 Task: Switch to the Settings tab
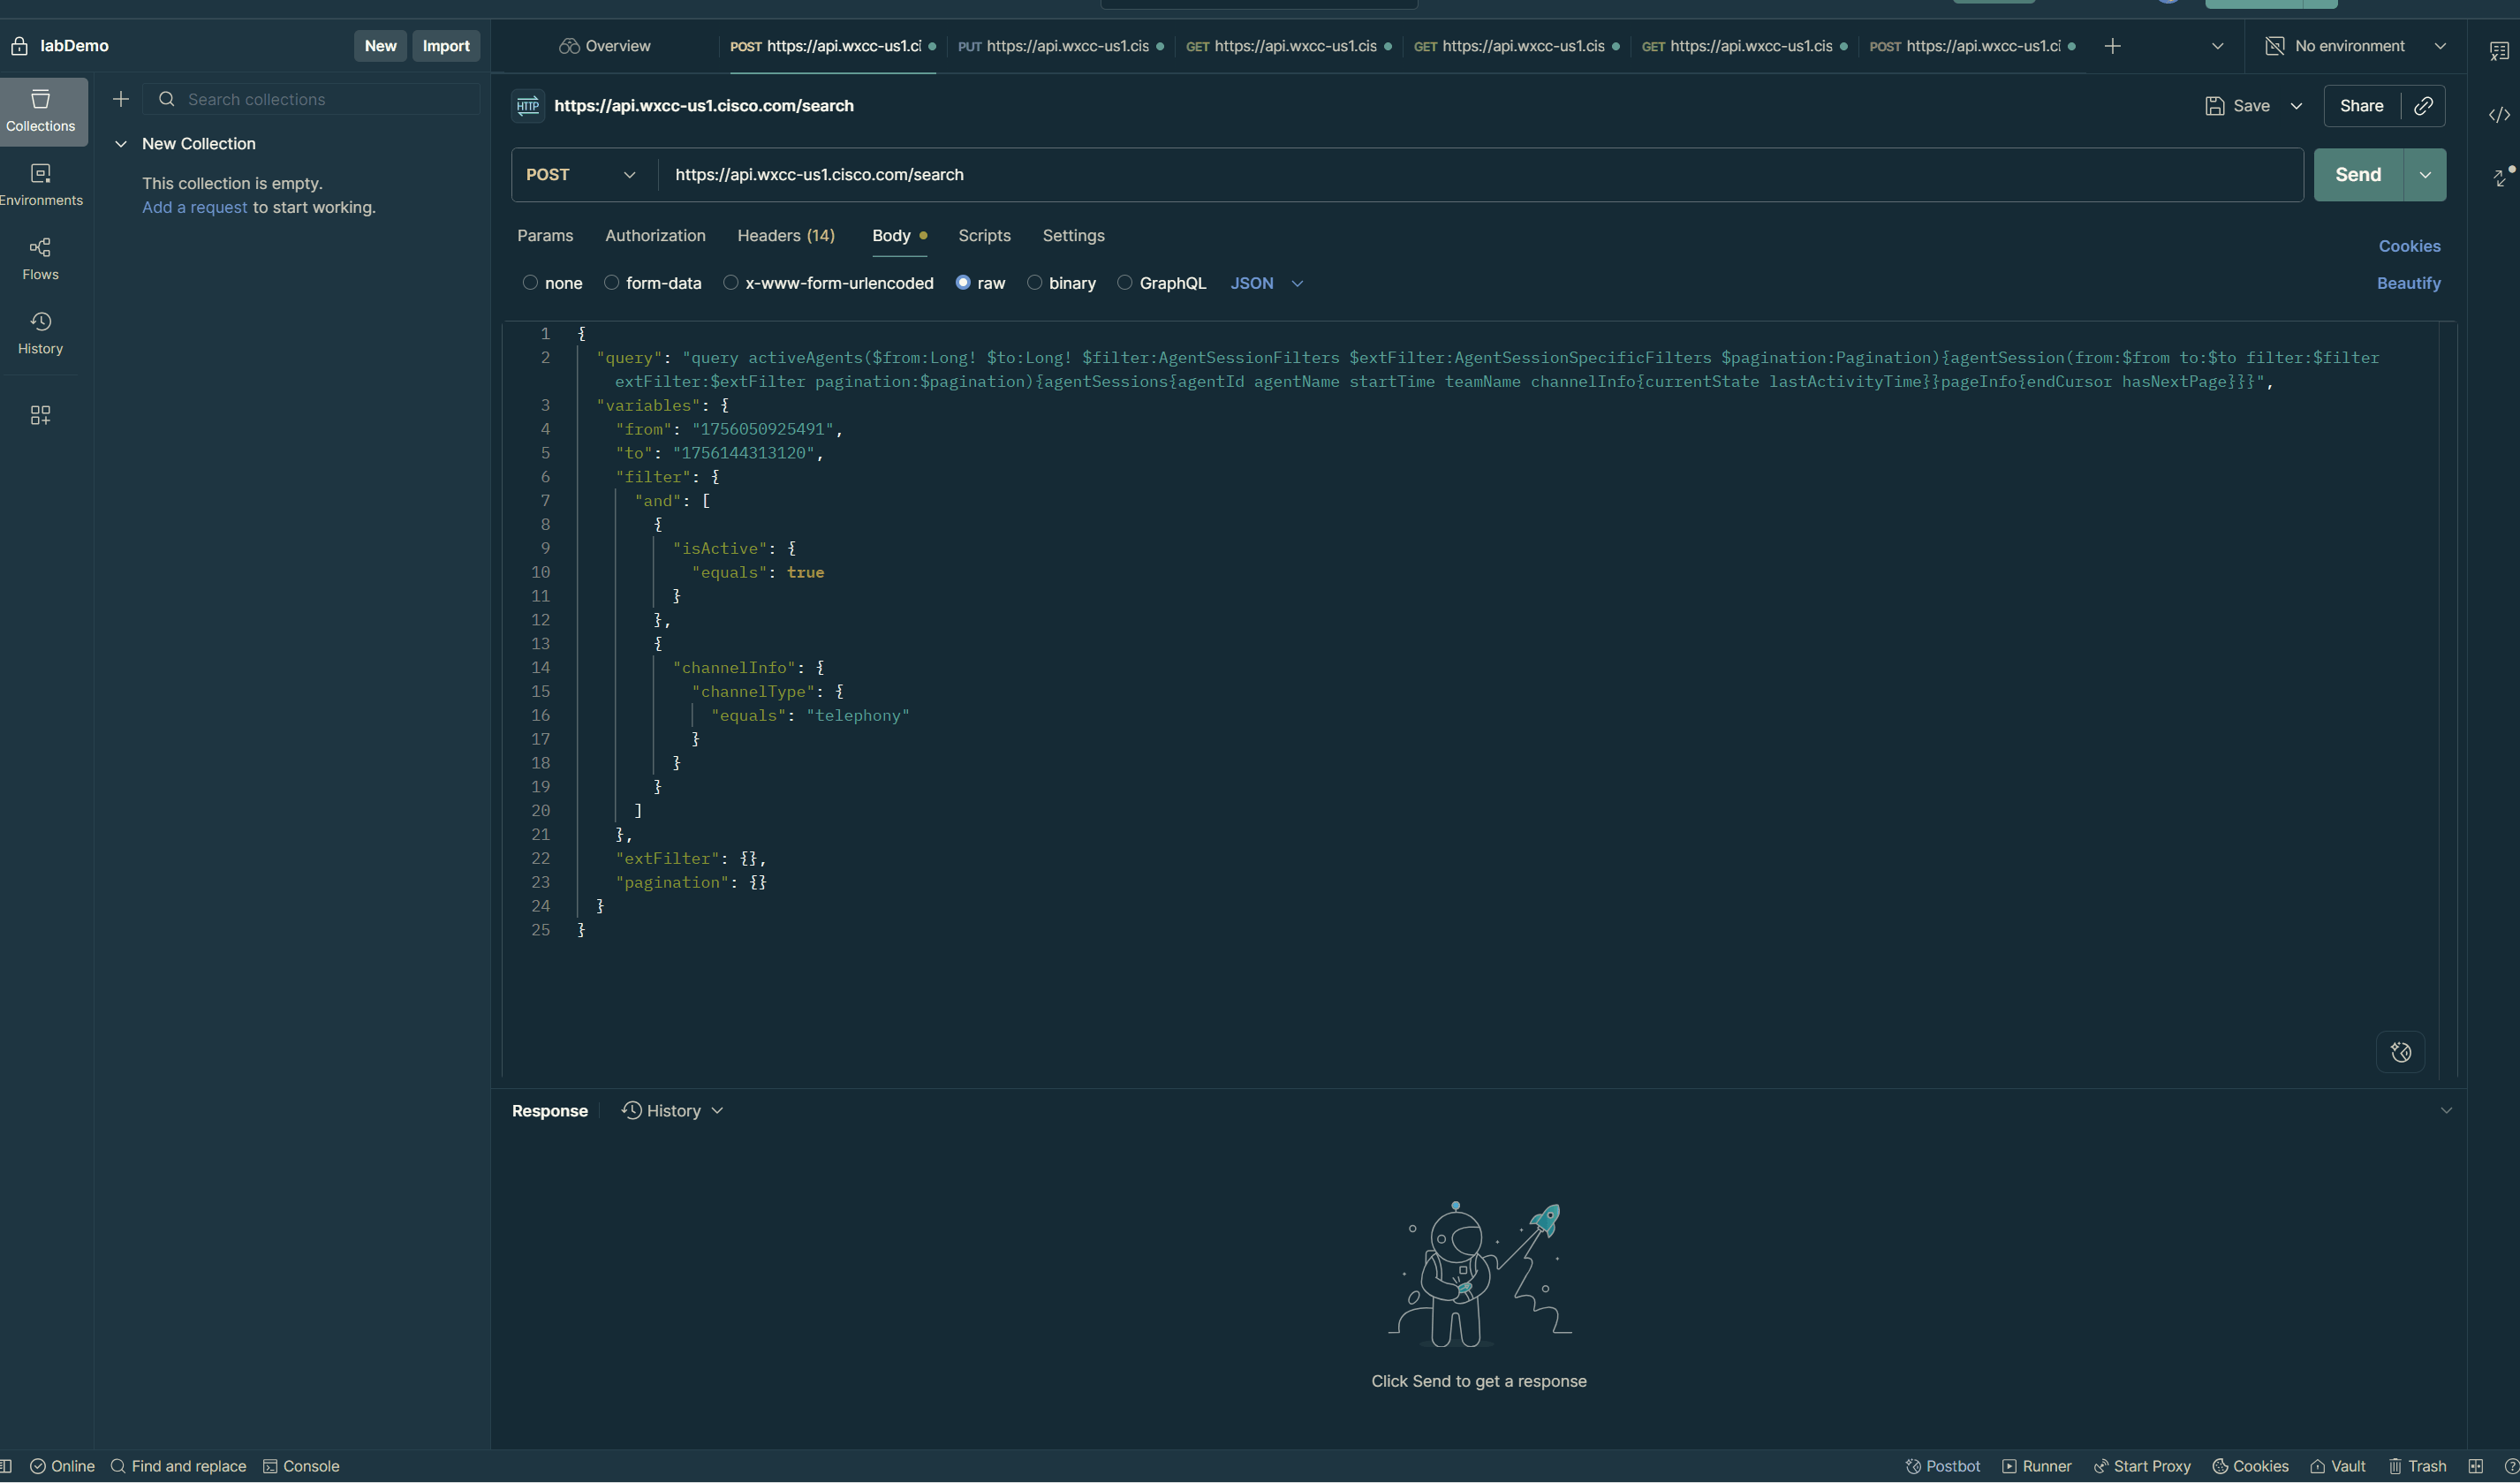click(x=1073, y=236)
